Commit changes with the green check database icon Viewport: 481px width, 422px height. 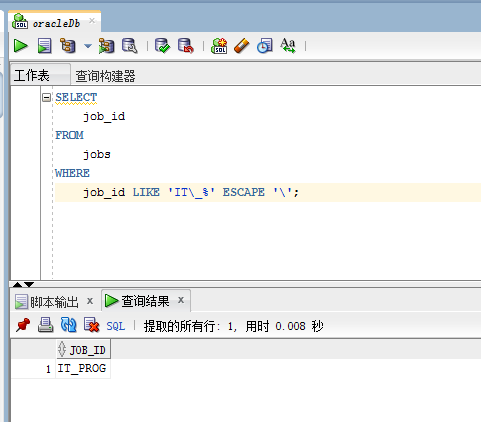click(x=162, y=46)
